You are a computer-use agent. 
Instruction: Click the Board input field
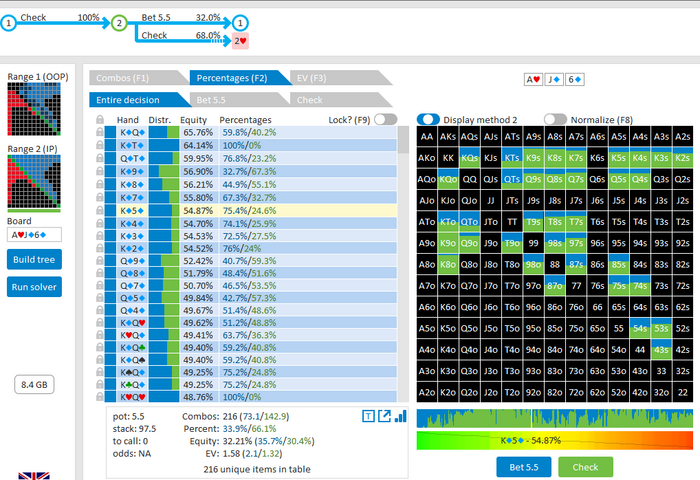click(34, 235)
